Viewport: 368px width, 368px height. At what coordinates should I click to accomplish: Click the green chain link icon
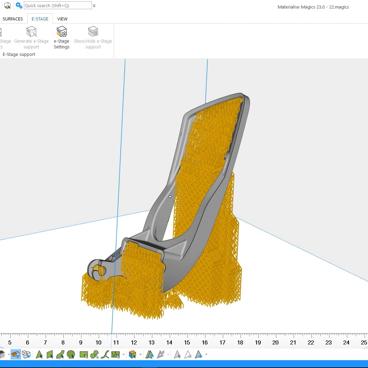point(94,354)
